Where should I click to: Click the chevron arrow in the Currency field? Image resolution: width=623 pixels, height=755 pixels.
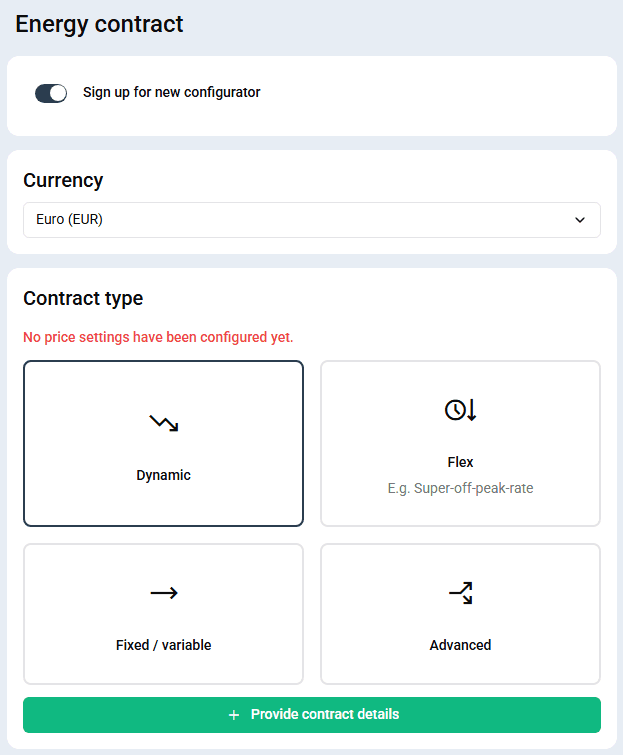pyautogui.click(x=580, y=220)
